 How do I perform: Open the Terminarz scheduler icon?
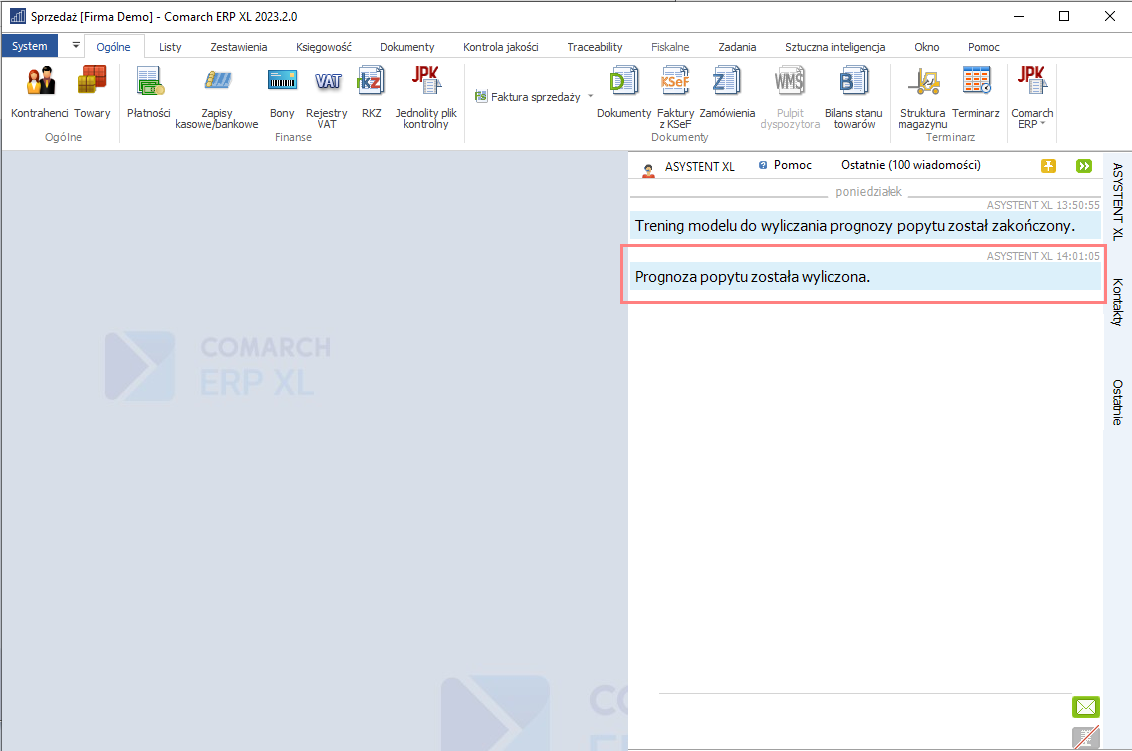976,92
